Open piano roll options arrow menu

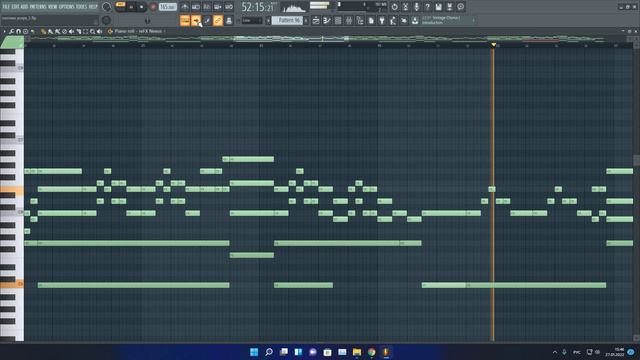[4, 31]
